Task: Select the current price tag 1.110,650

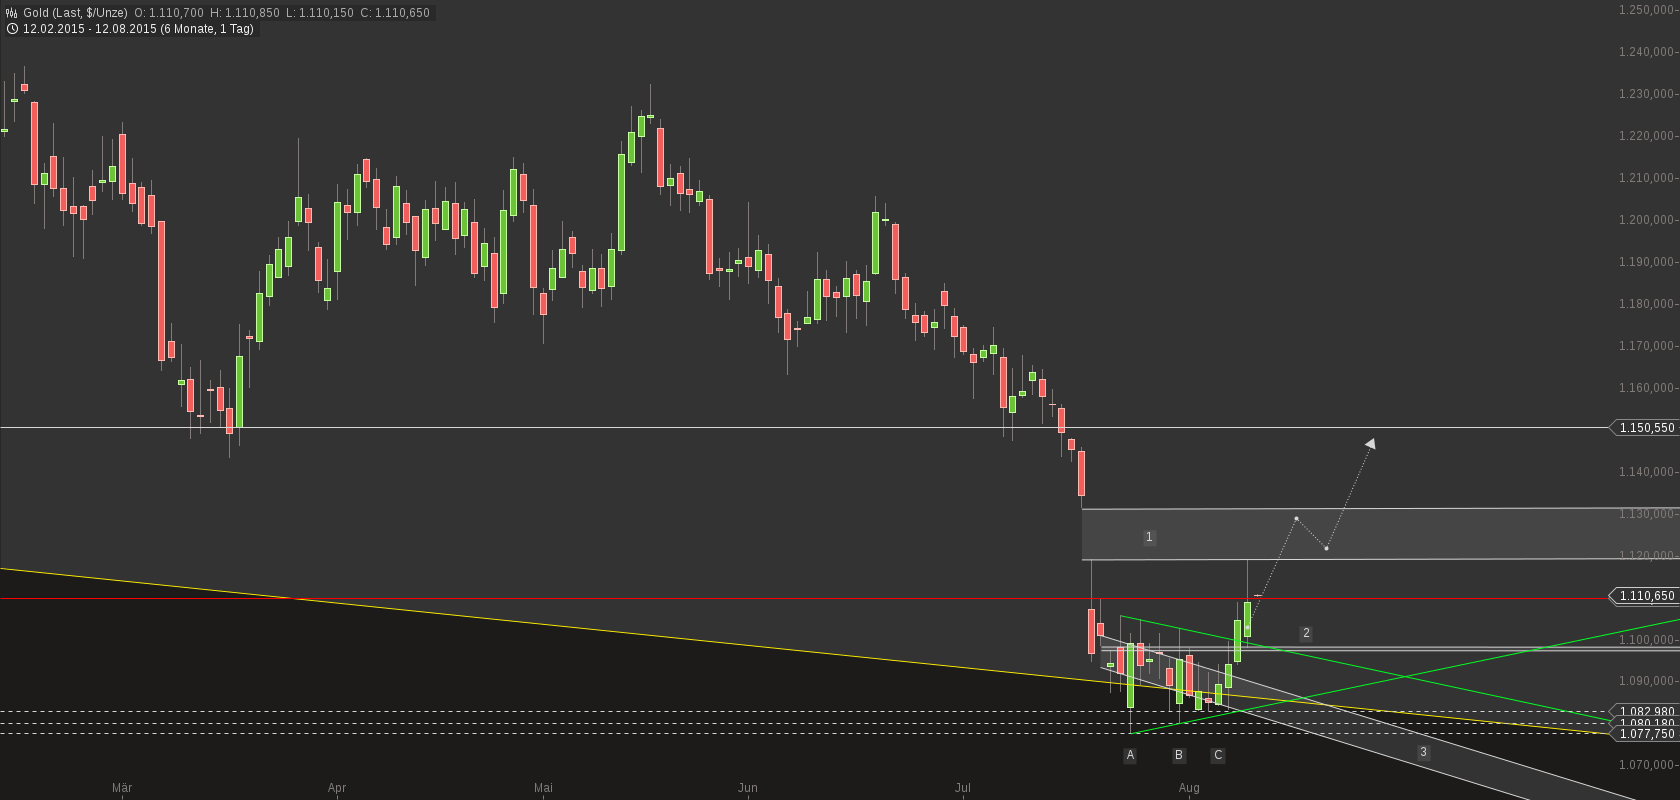Action: click(1643, 596)
